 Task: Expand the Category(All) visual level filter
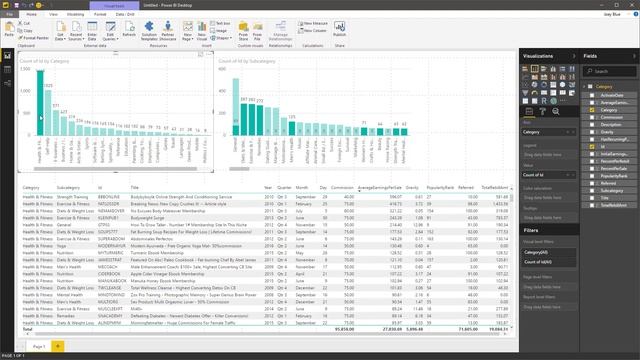tap(549, 253)
